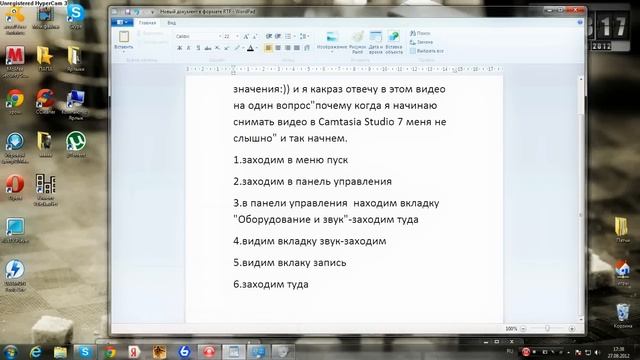Click Select all (Выбрать все)
The image size is (640, 360).
point(427,51)
